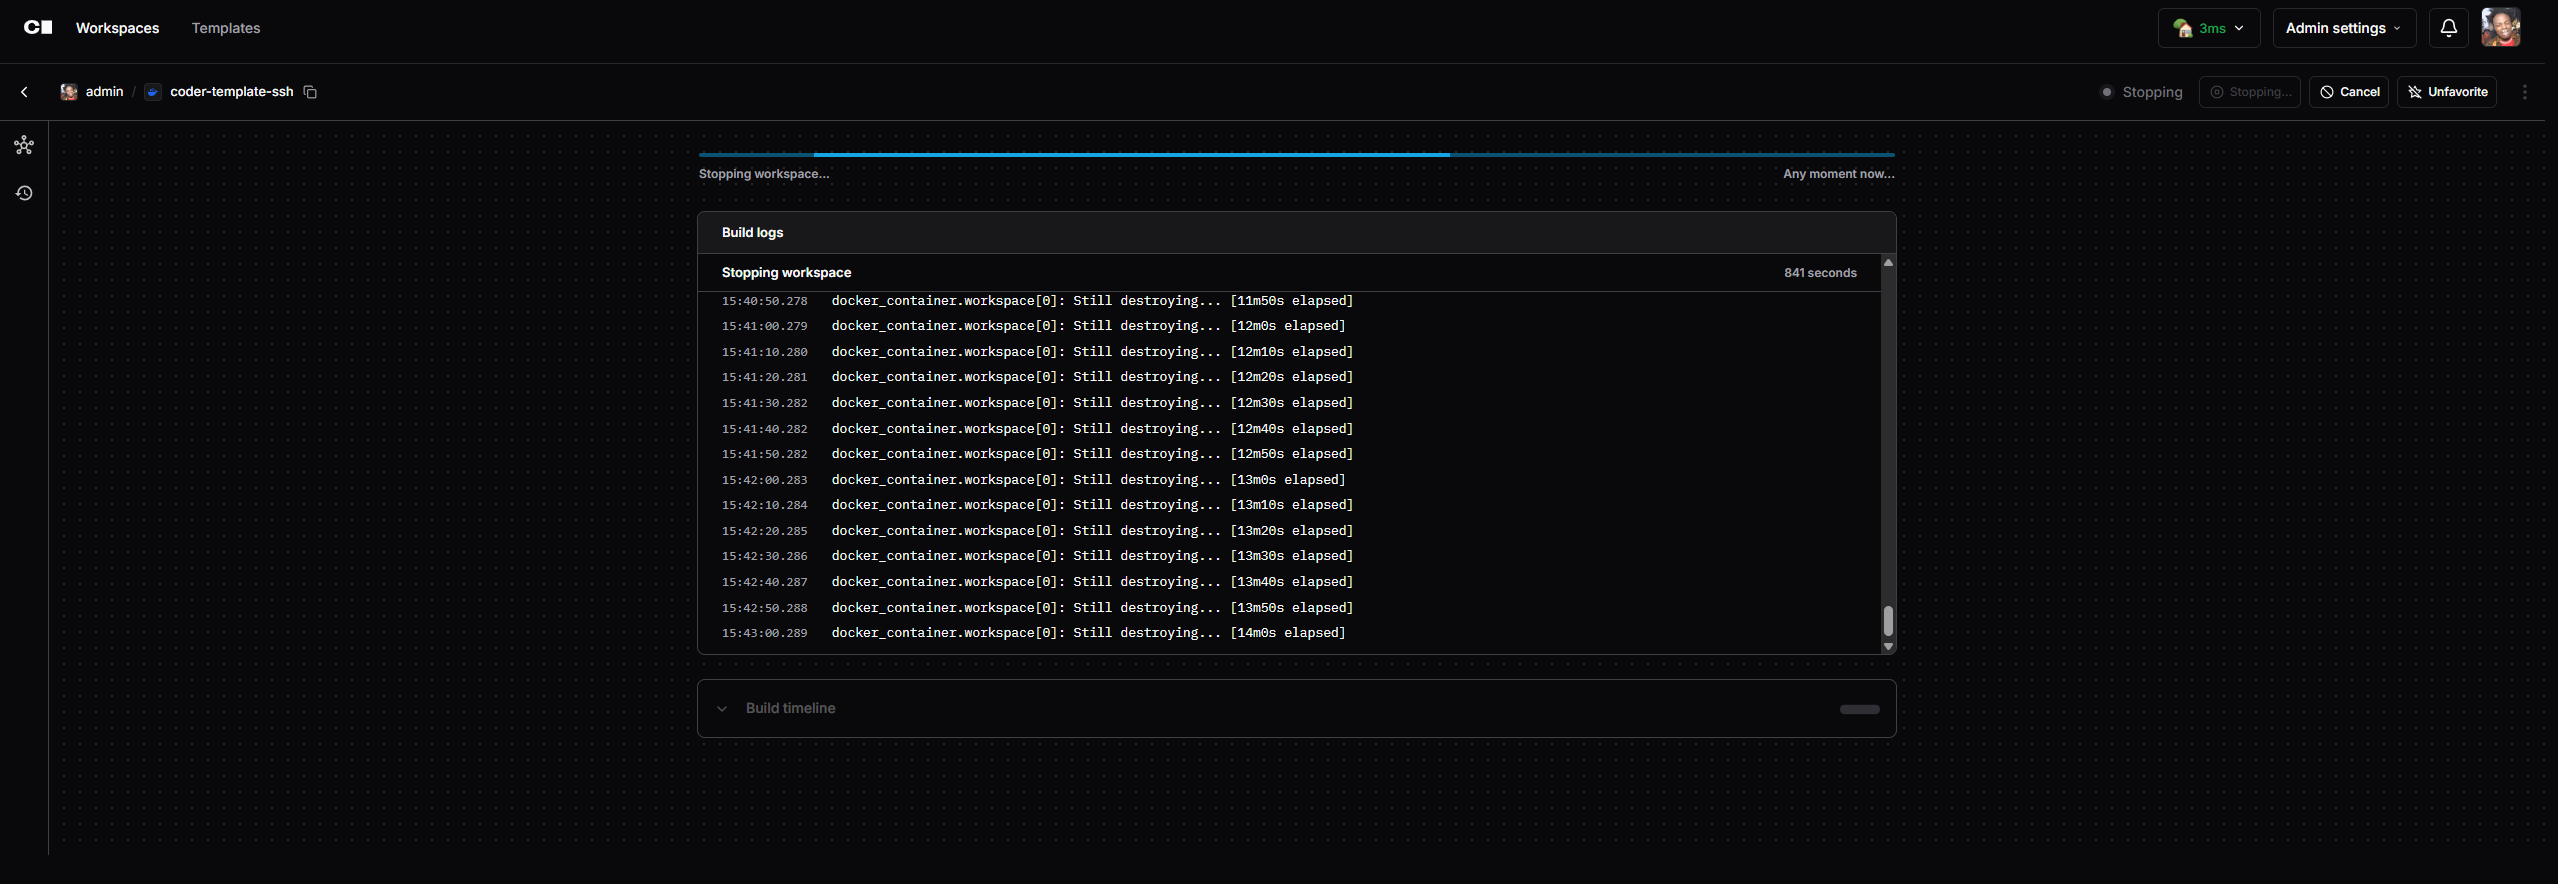
Task: Click the Stopping workspace... progress label
Action: point(764,174)
